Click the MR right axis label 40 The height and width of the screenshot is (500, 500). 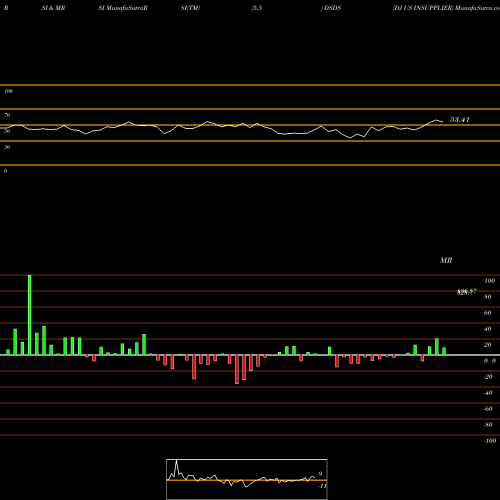488,329
